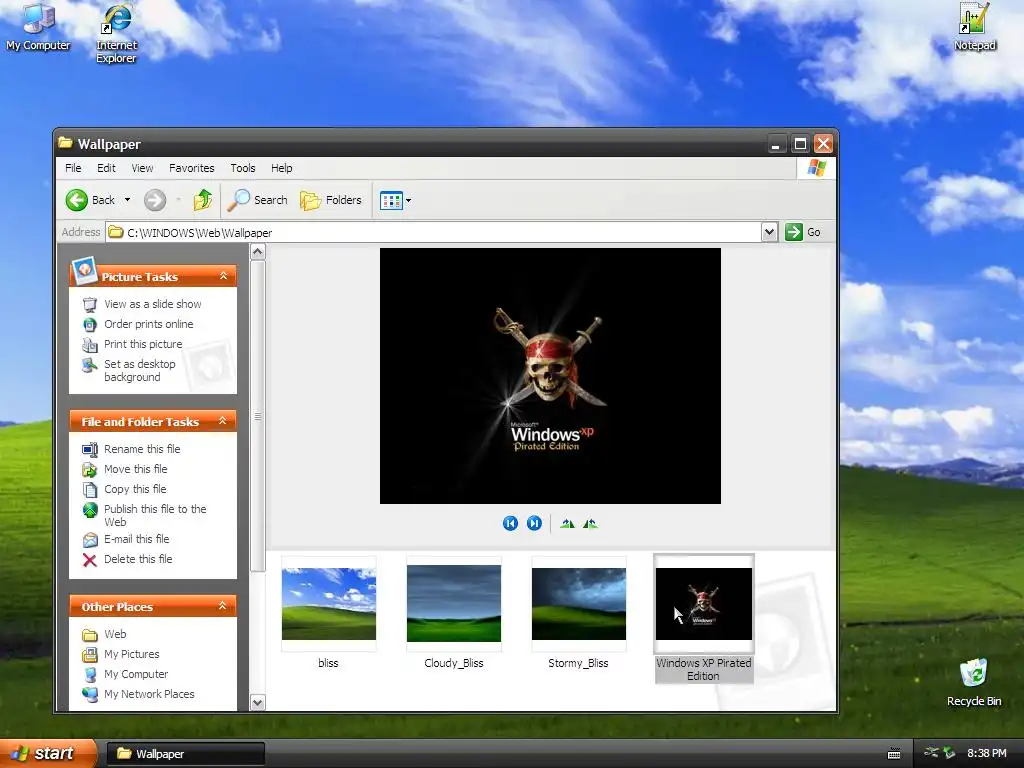Open the Start menu
Image resolution: width=1024 pixels, height=768 pixels.
(x=47, y=754)
